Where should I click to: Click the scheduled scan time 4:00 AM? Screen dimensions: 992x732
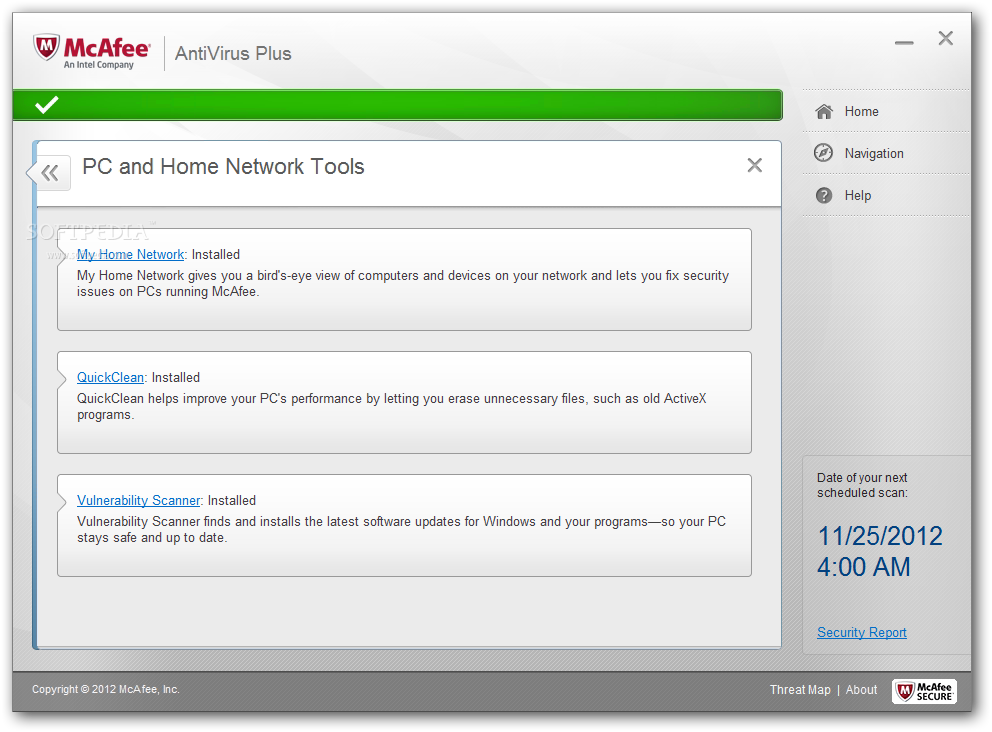click(864, 567)
